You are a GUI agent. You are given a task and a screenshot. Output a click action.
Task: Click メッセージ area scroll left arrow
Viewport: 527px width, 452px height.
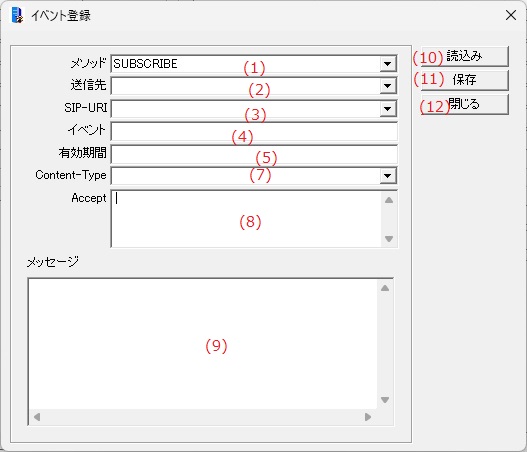click(37, 417)
